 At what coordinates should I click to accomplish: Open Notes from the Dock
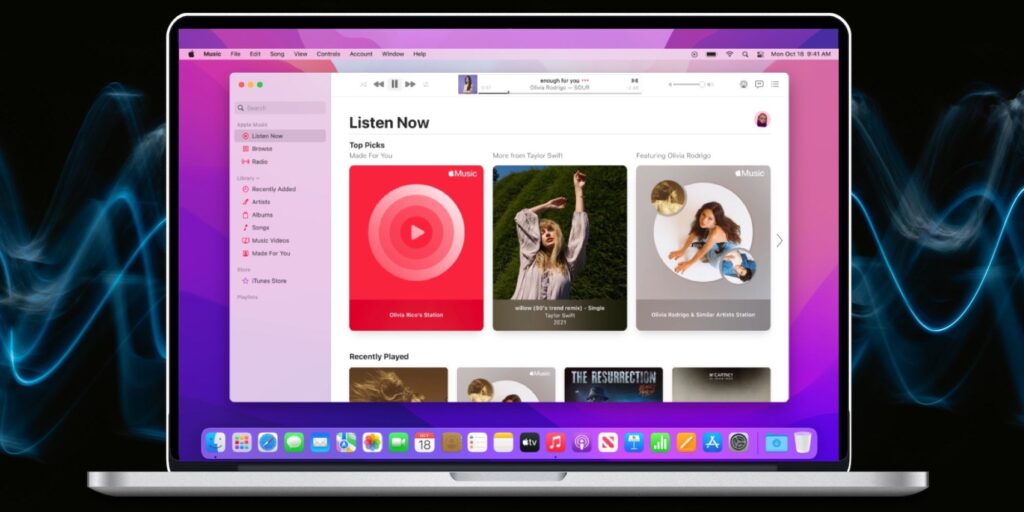click(x=504, y=442)
